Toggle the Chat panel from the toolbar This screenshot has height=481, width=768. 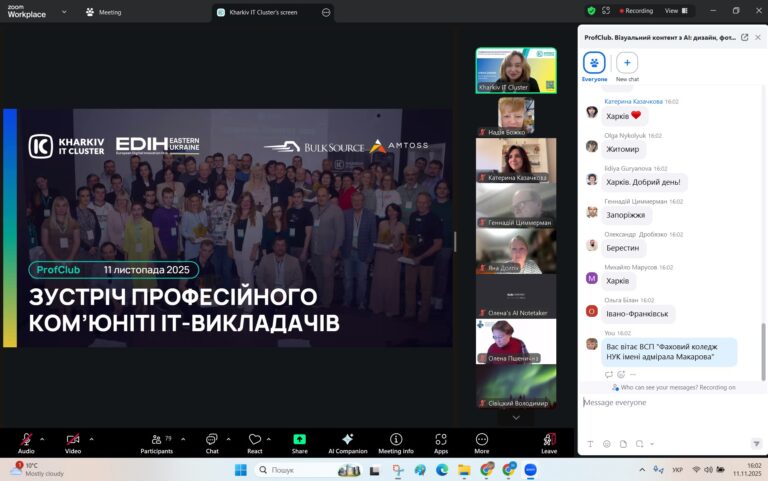click(x=212, y=443)
